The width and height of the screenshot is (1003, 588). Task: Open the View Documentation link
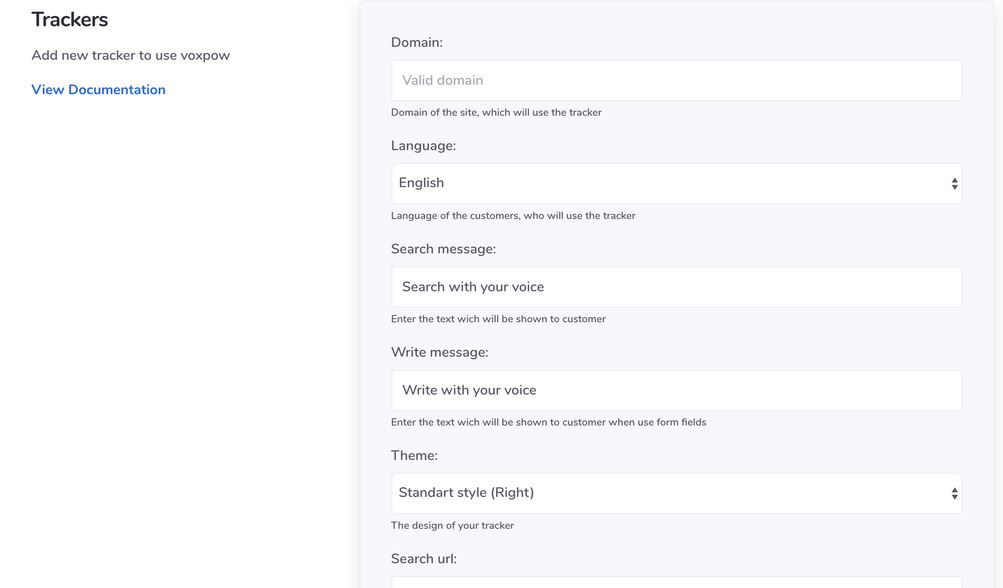tap(99, 90)
